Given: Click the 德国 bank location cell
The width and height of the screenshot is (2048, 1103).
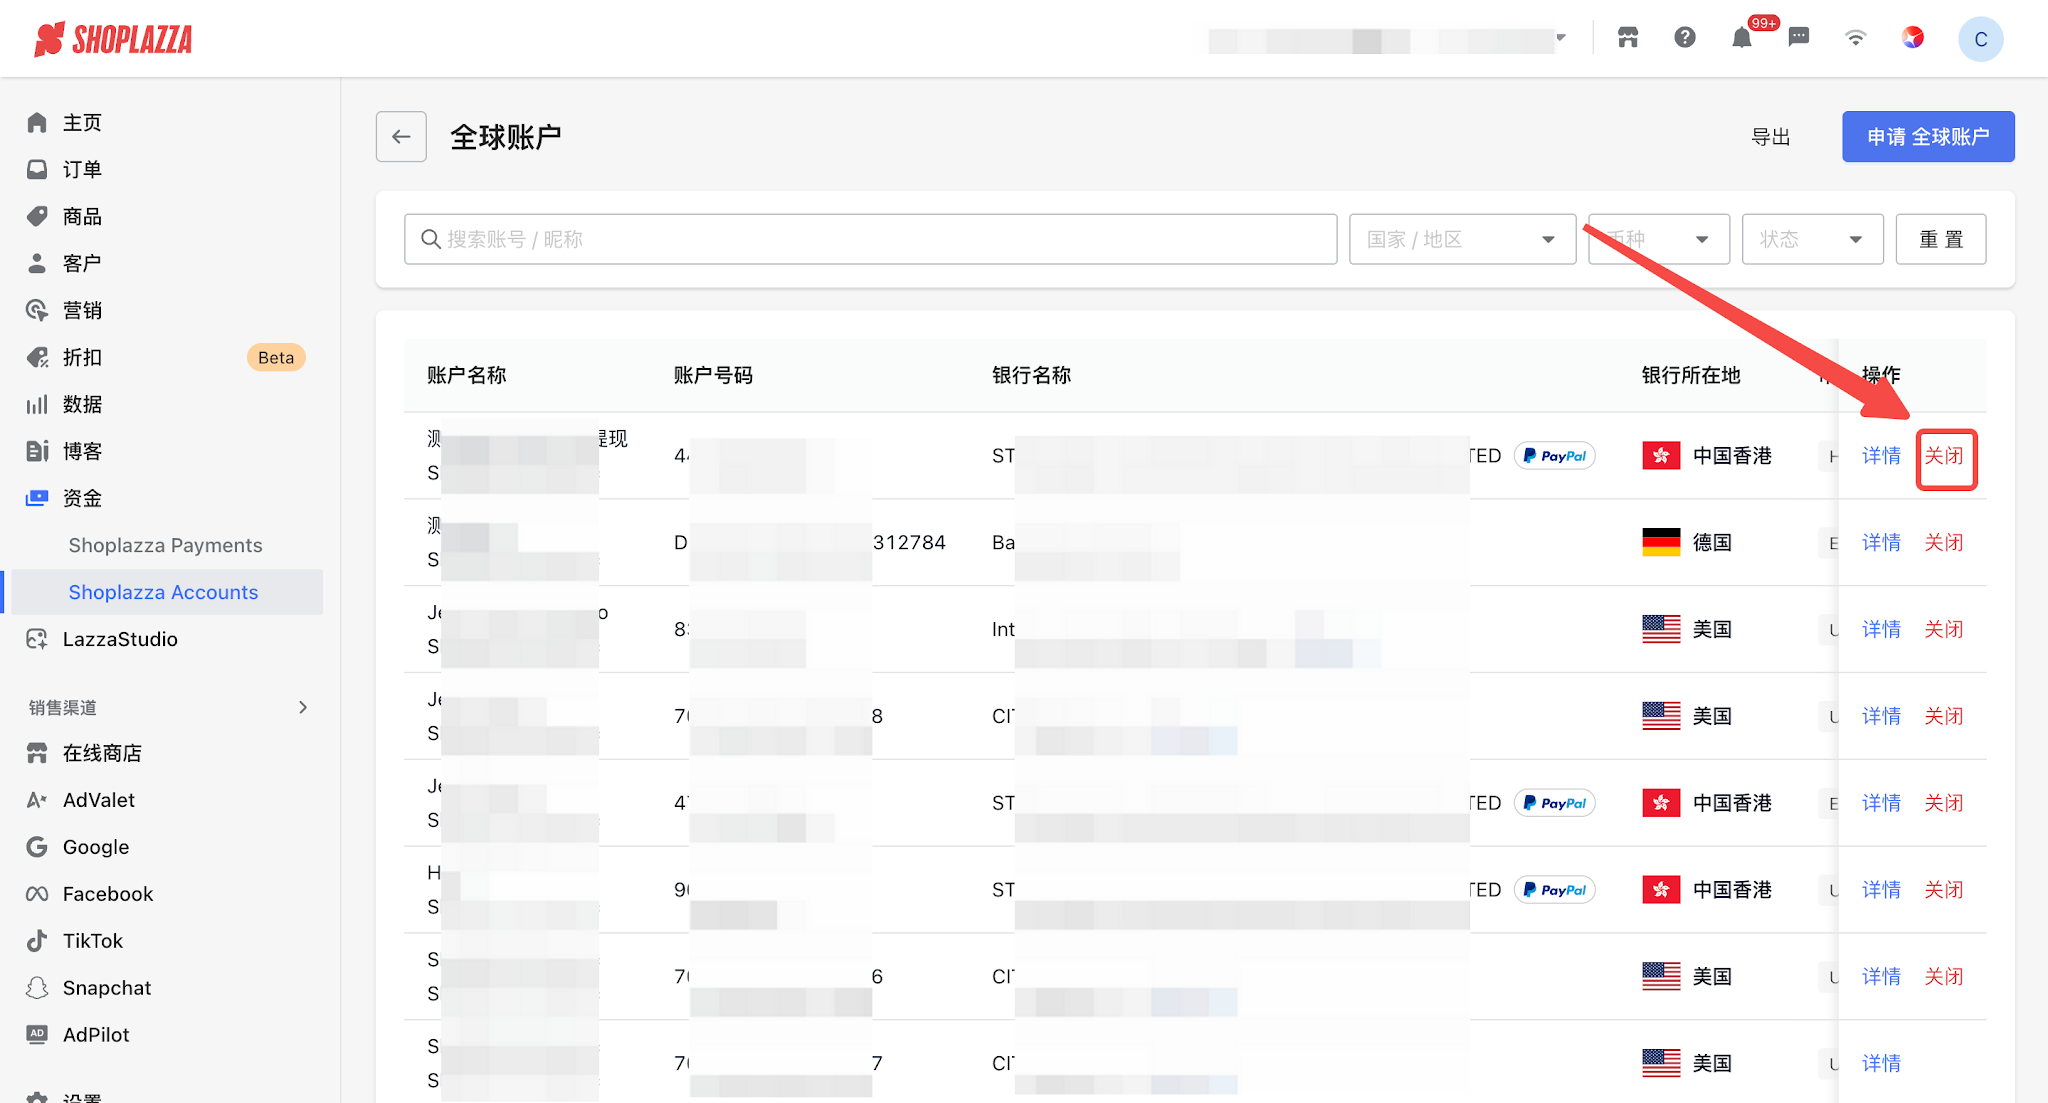Looking at the screenshot, I should pos(1687,543).
